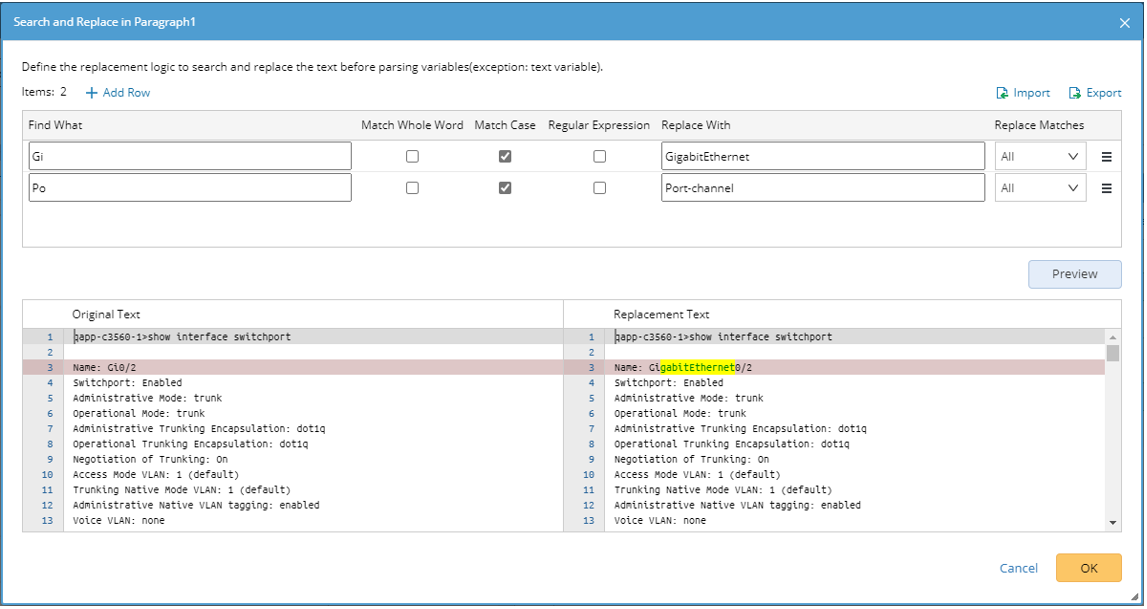1147x609 pixels.
Task: Click 'Administrative Native VLAN tagging' in Replacement Text
Action: click(737, 506)
